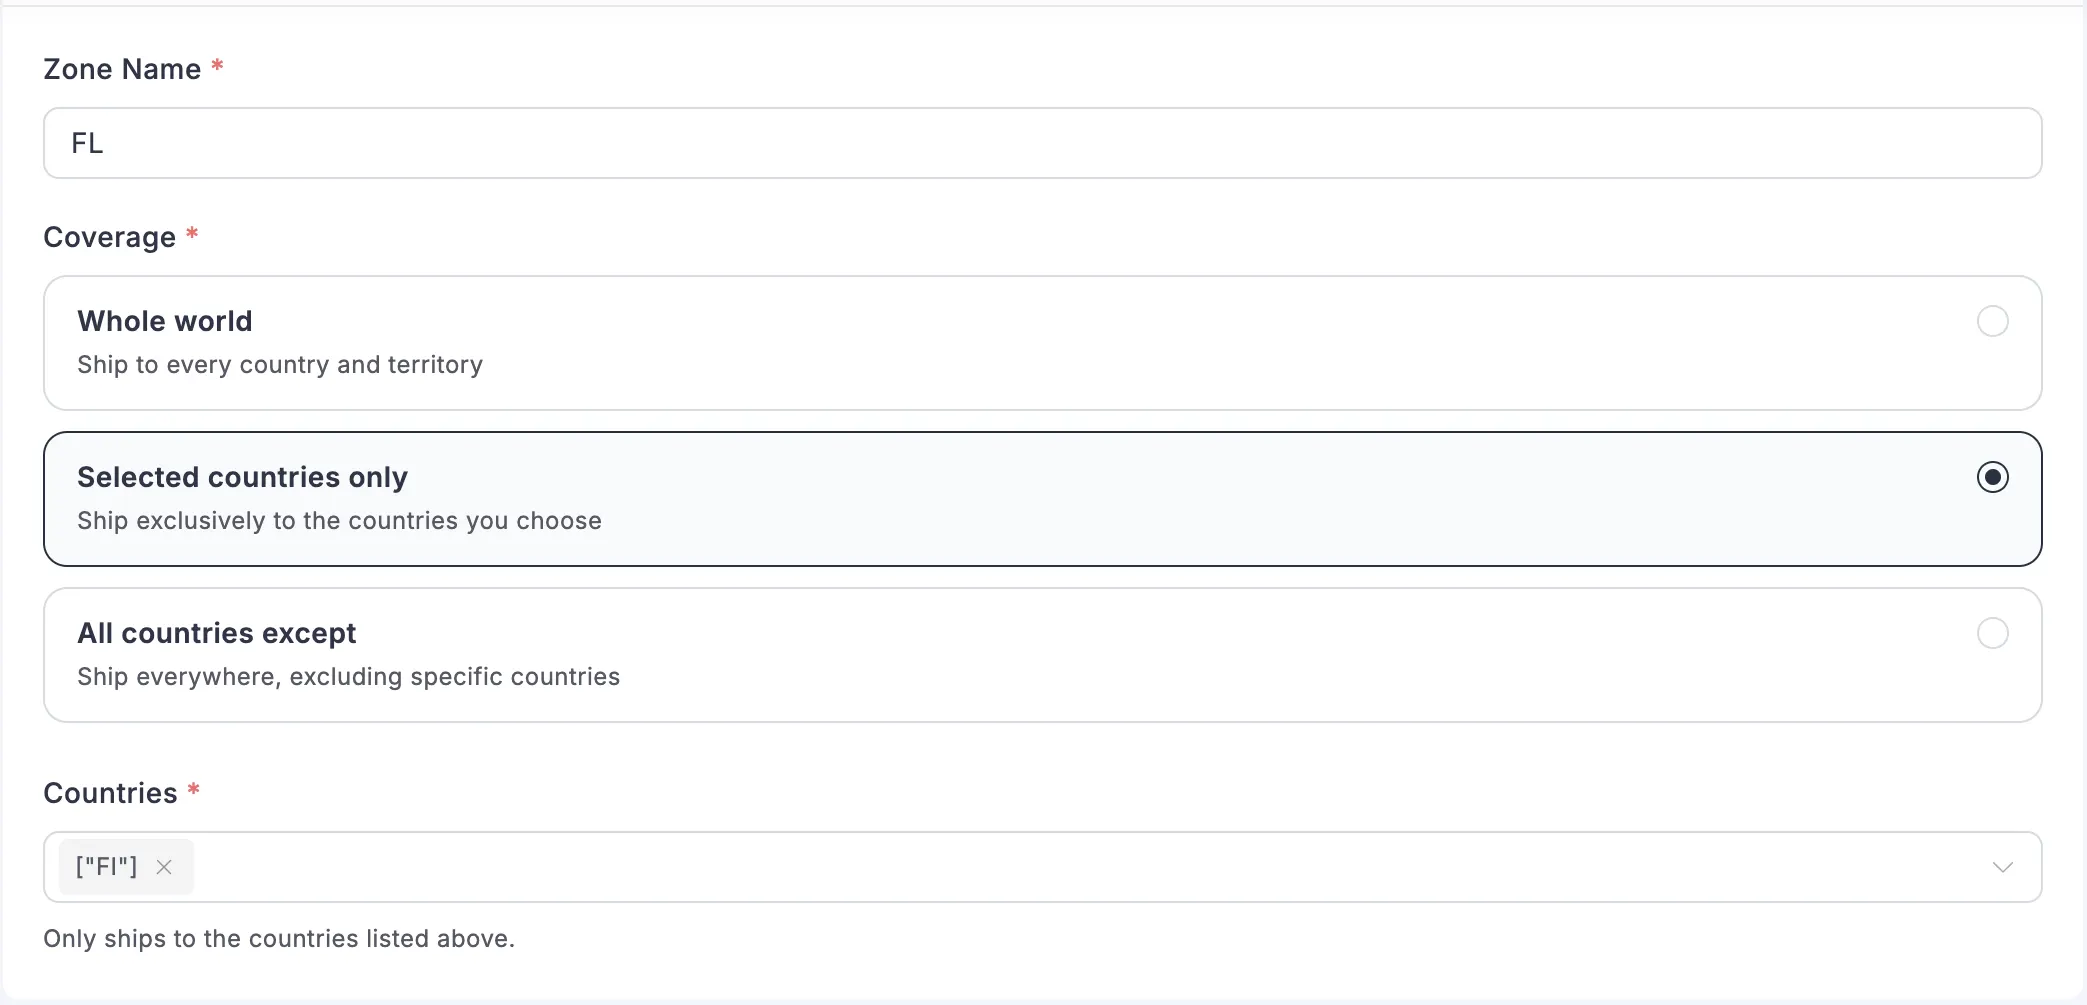Click the red asterisk beside Zone Name
Screen dimensions: 2087x1005
tap(217, 66)
